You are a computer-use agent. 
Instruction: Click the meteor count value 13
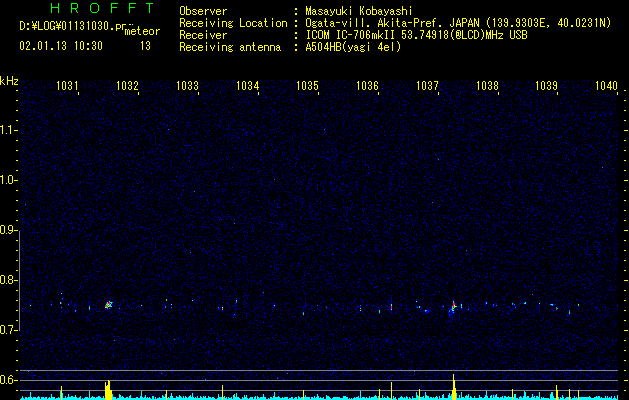pos(145,46)
